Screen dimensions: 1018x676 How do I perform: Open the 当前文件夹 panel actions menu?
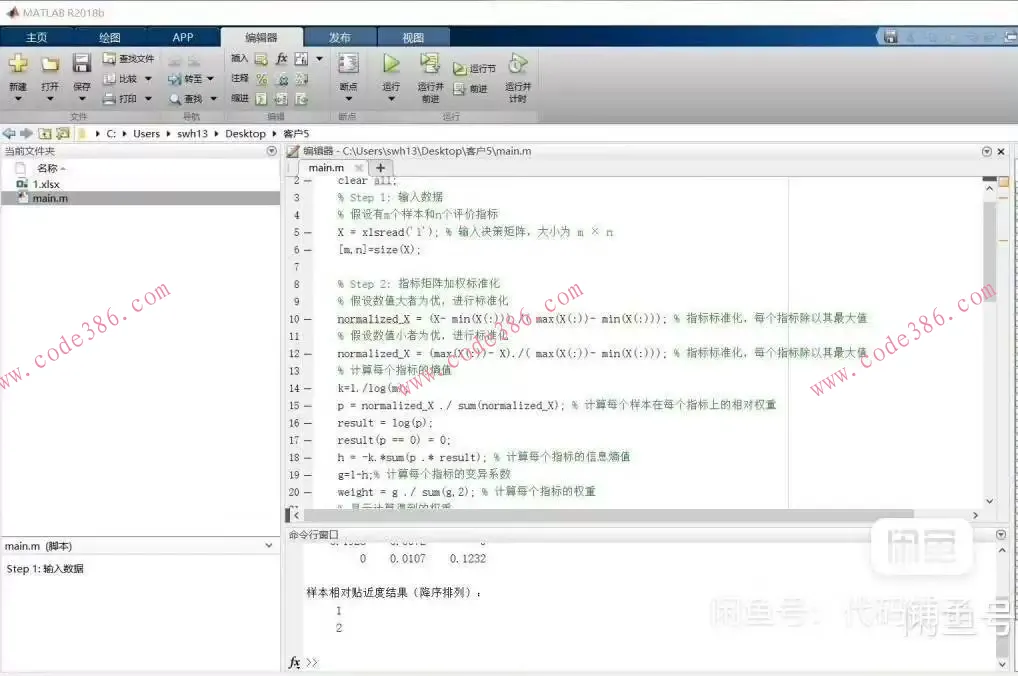click(271, 151)
